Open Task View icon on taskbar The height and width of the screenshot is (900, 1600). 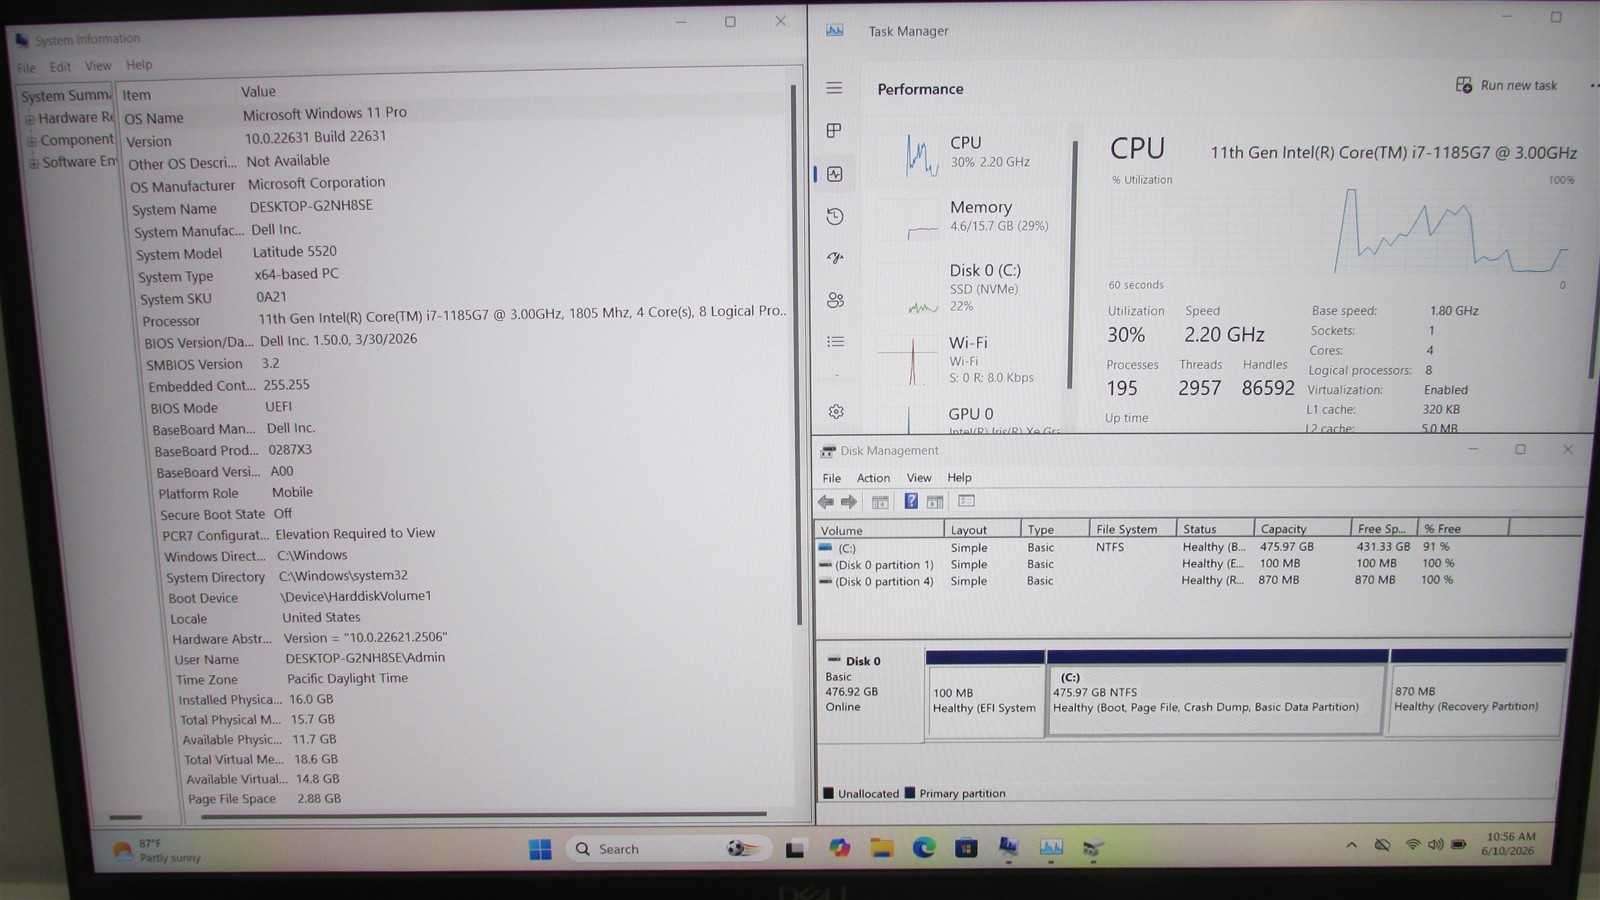pos(795,849)
